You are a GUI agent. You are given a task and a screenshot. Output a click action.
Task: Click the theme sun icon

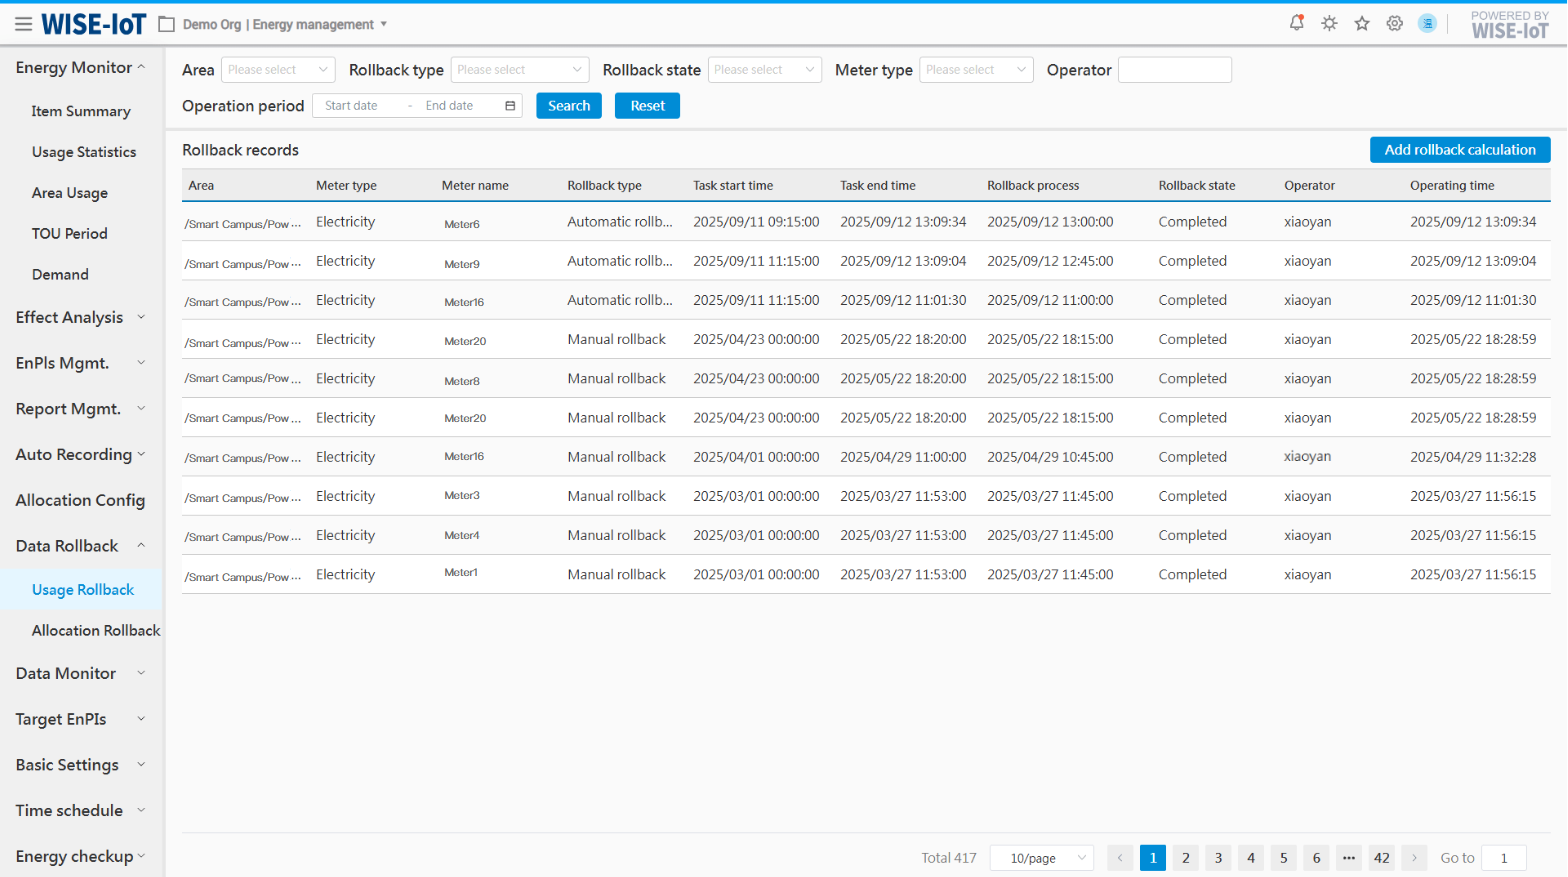1329,23
